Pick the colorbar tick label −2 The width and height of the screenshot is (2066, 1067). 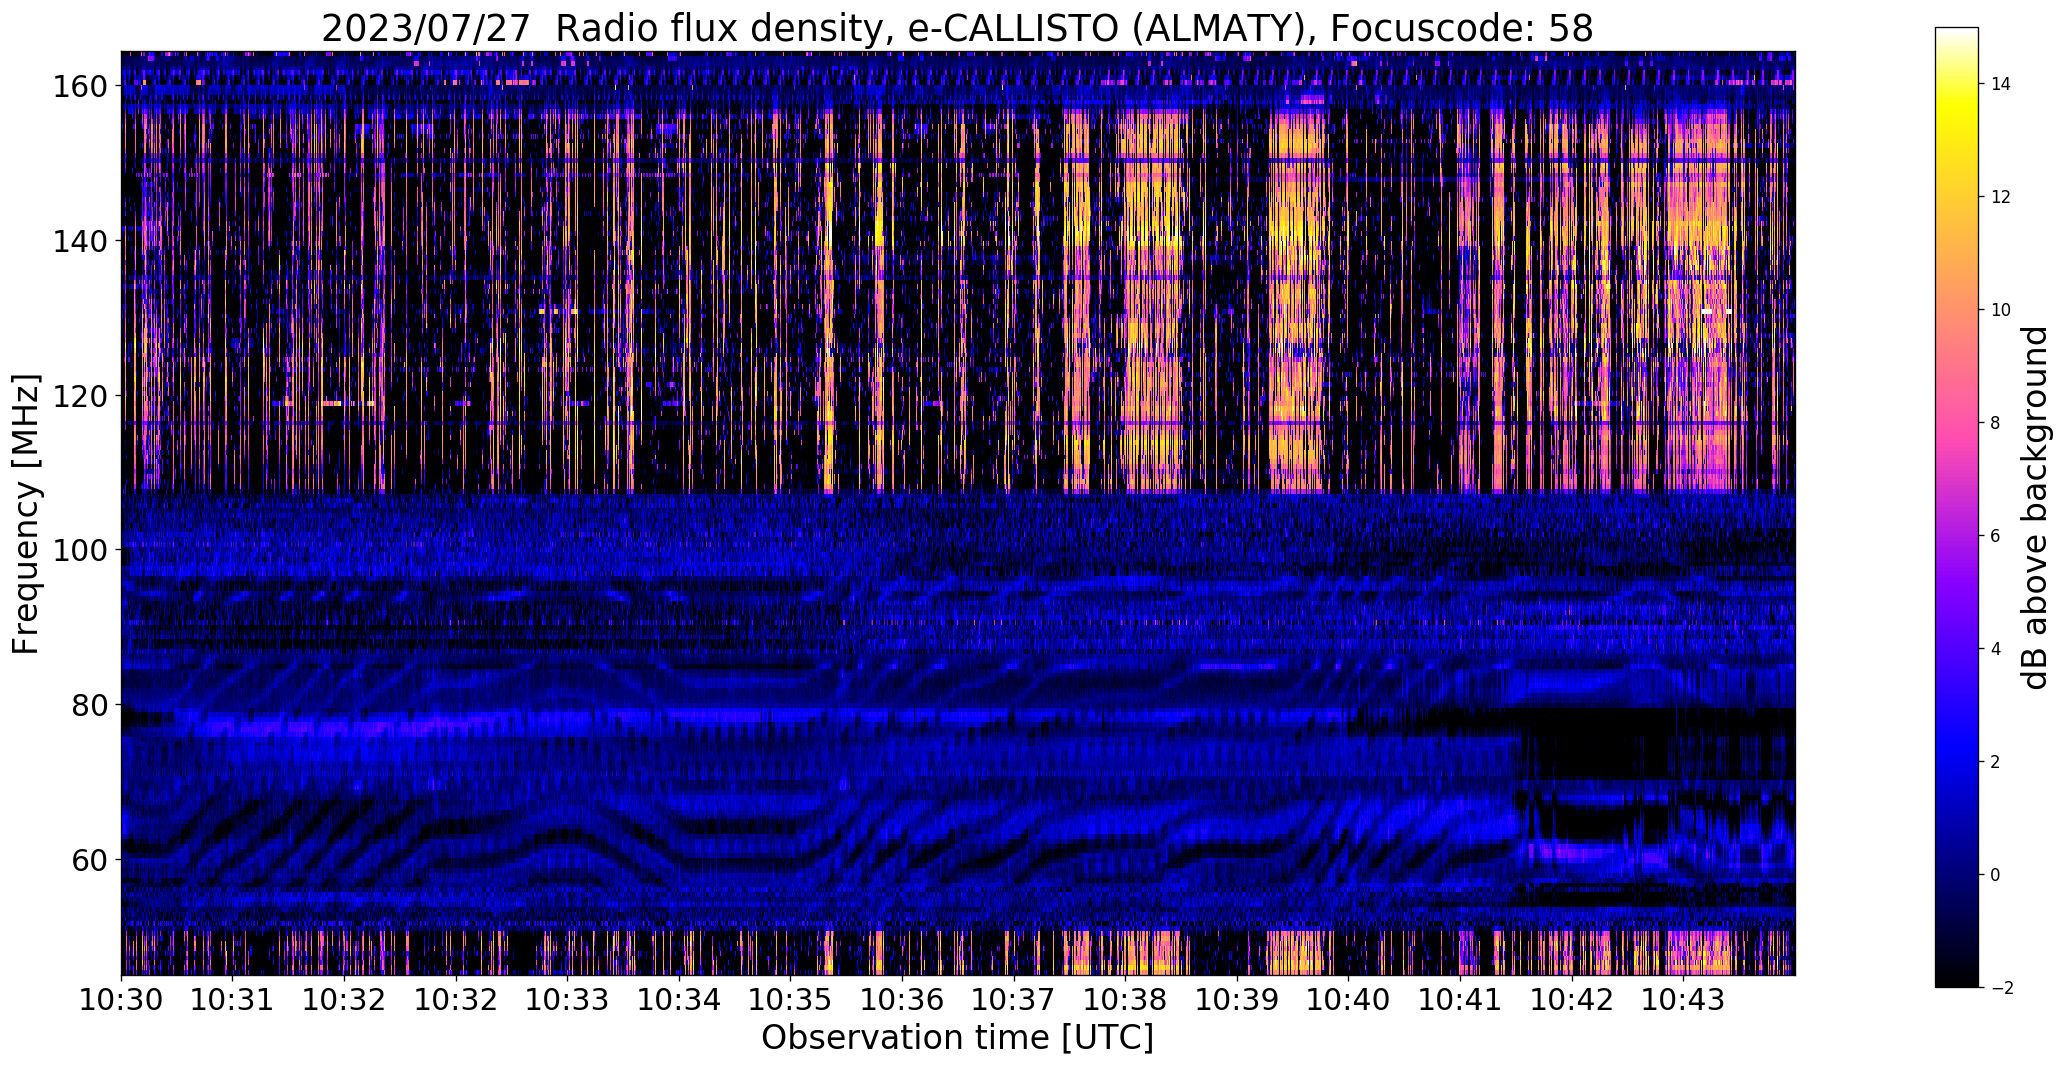(x=2001, y=988)
